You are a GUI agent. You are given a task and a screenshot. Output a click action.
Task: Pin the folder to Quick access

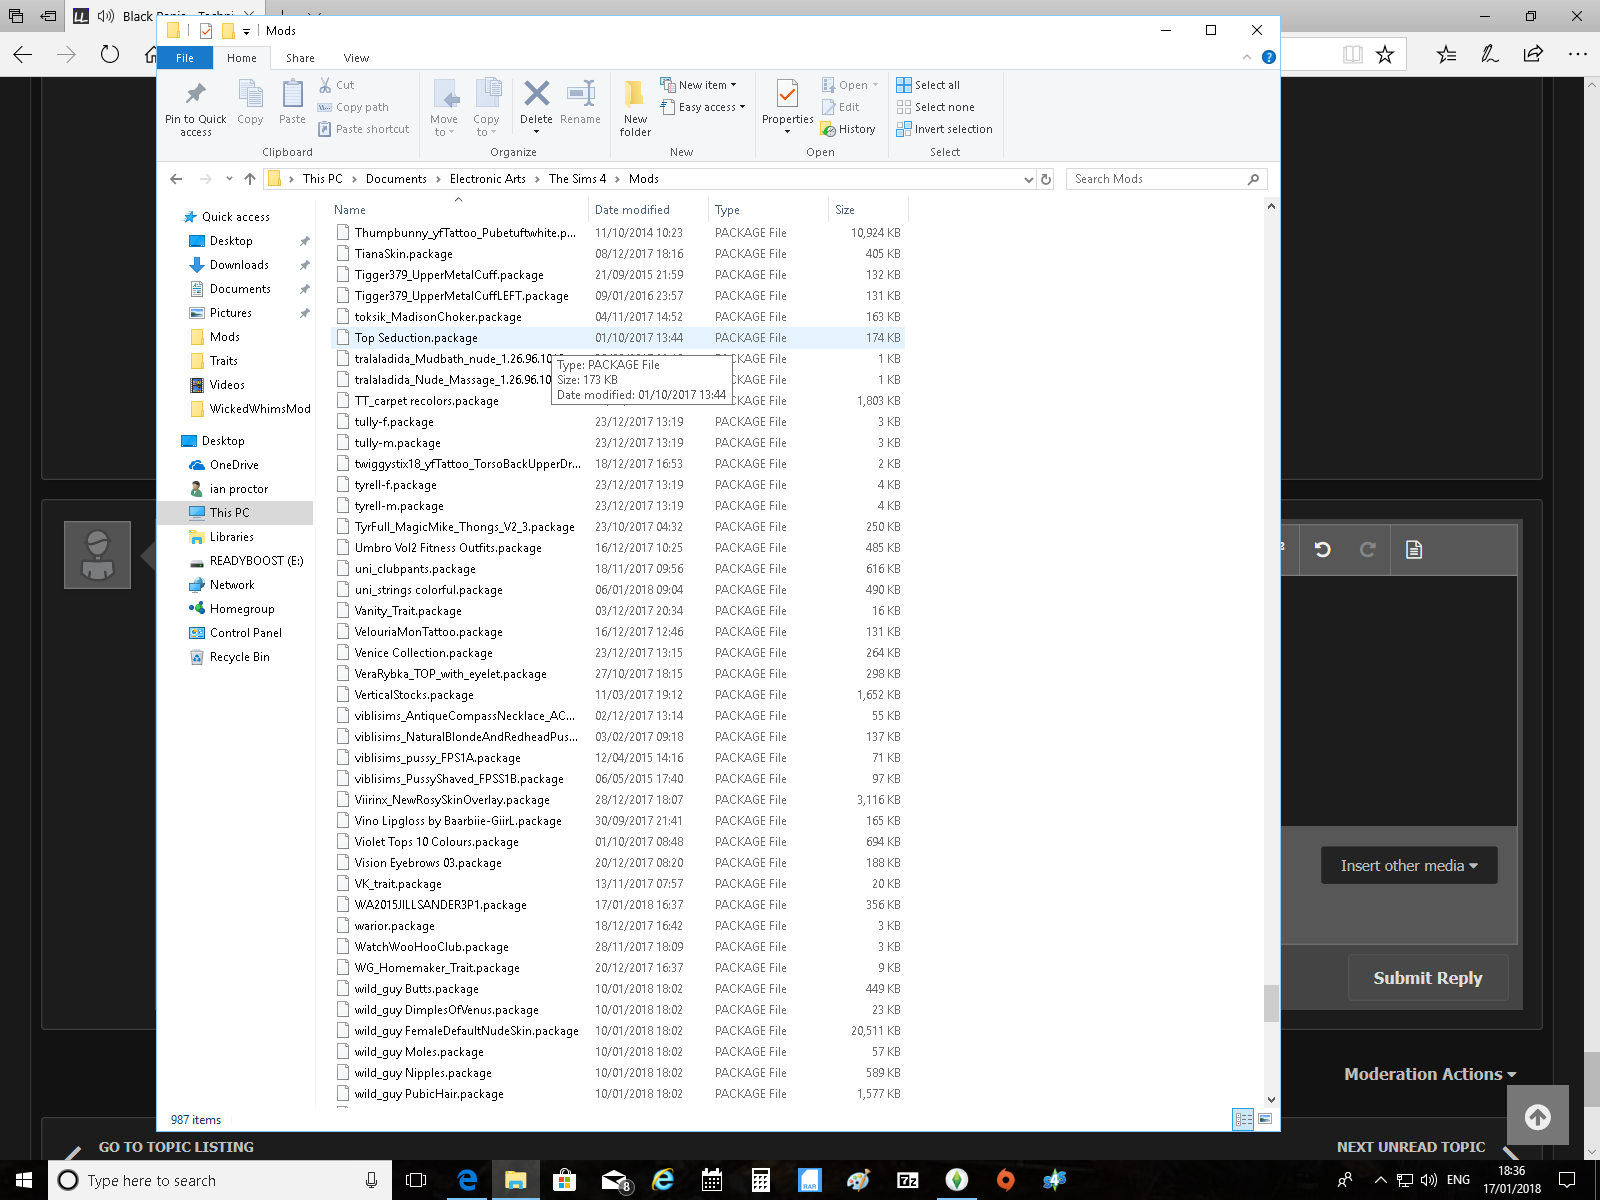196,108
